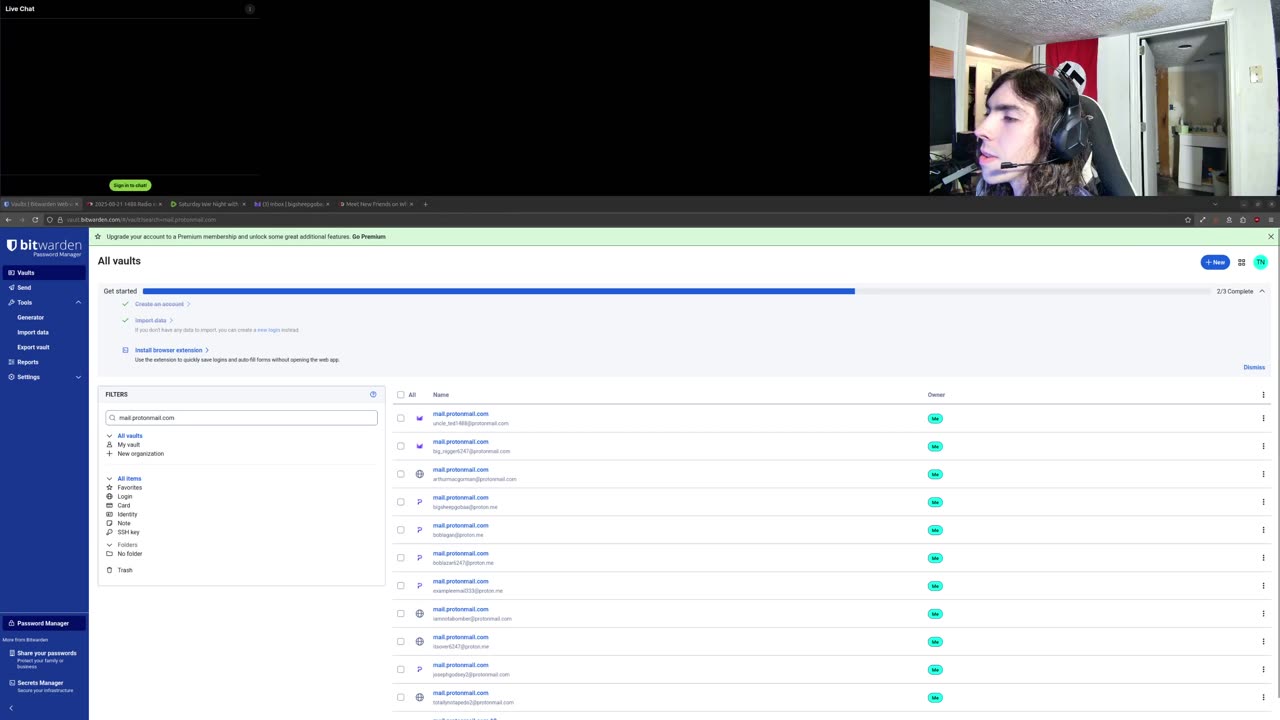Switch to Meet New Friends browser tab
The height and width of the screenshot is (720, 1280).
click(374, 204)
